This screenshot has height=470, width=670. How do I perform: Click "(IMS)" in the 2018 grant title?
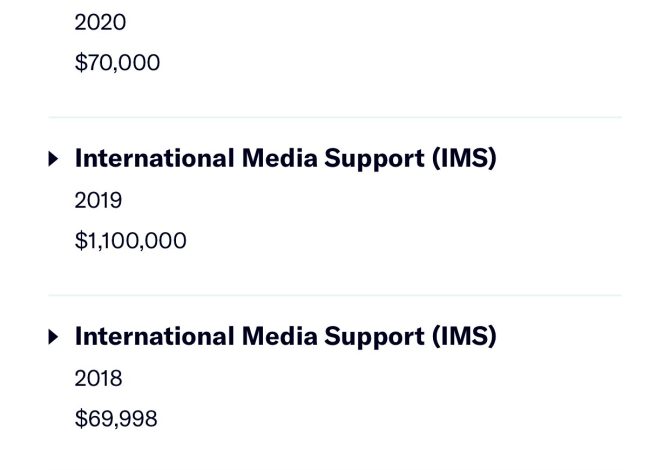tap(464, 337)
